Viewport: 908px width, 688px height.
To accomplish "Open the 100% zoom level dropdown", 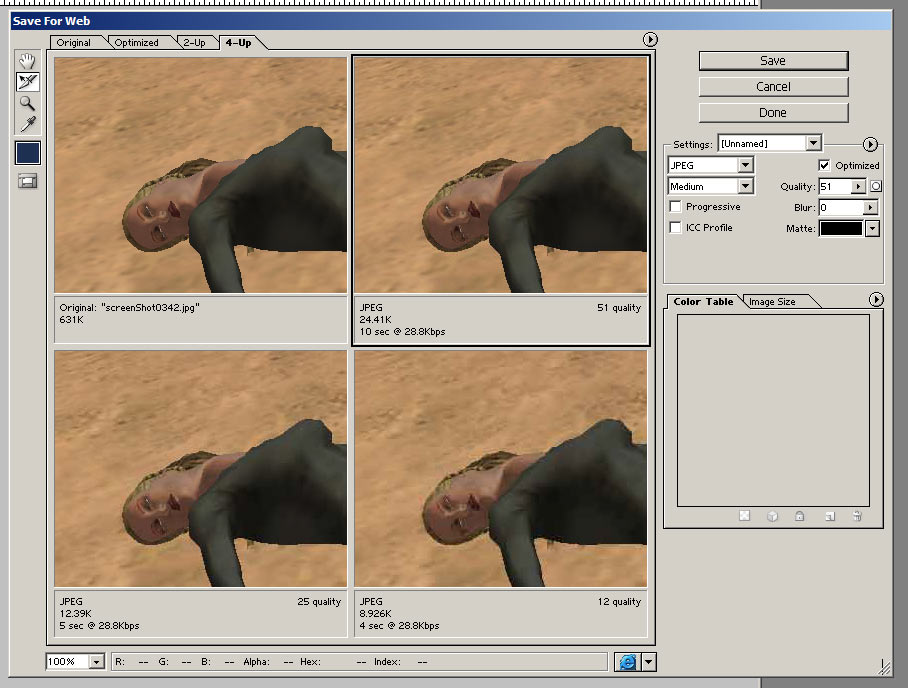I will coord(96,661).
